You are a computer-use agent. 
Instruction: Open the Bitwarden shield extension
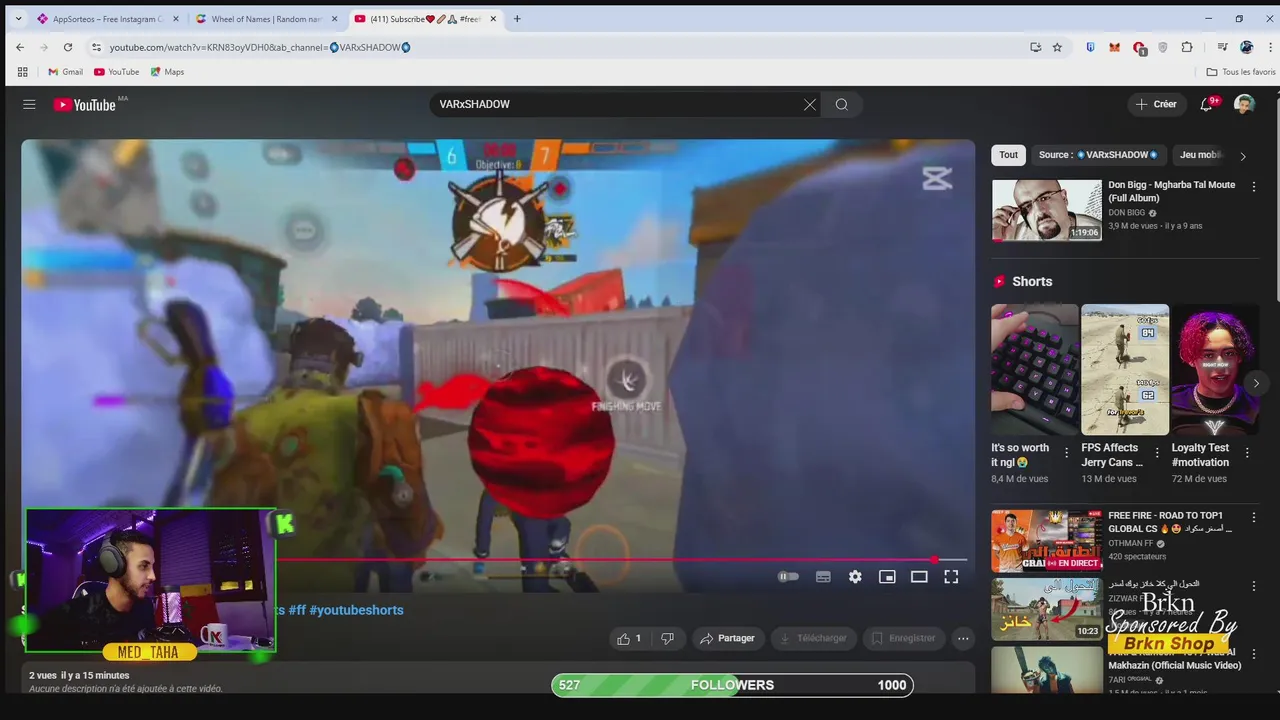tap(1090, 47)
